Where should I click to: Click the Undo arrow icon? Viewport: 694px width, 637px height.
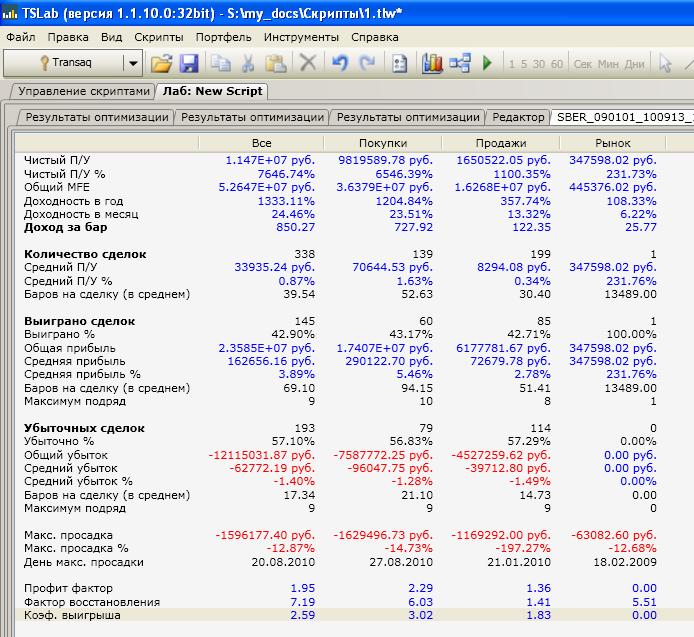point(340,63)
